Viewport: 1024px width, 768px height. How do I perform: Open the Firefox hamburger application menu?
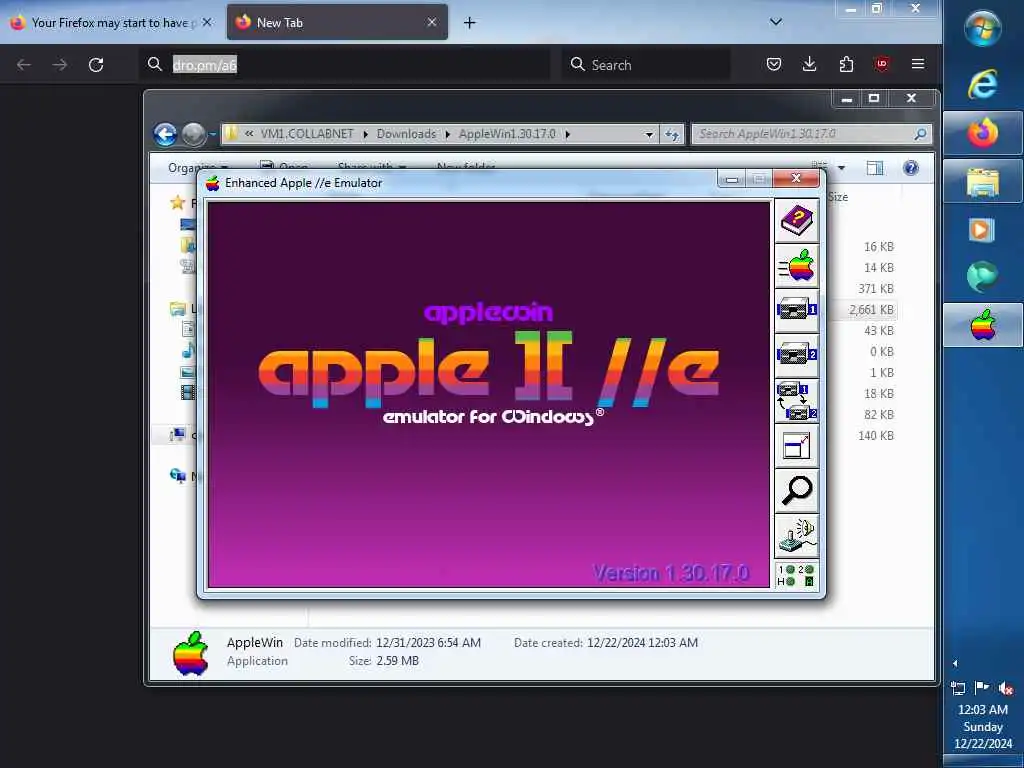pos(918,64)
